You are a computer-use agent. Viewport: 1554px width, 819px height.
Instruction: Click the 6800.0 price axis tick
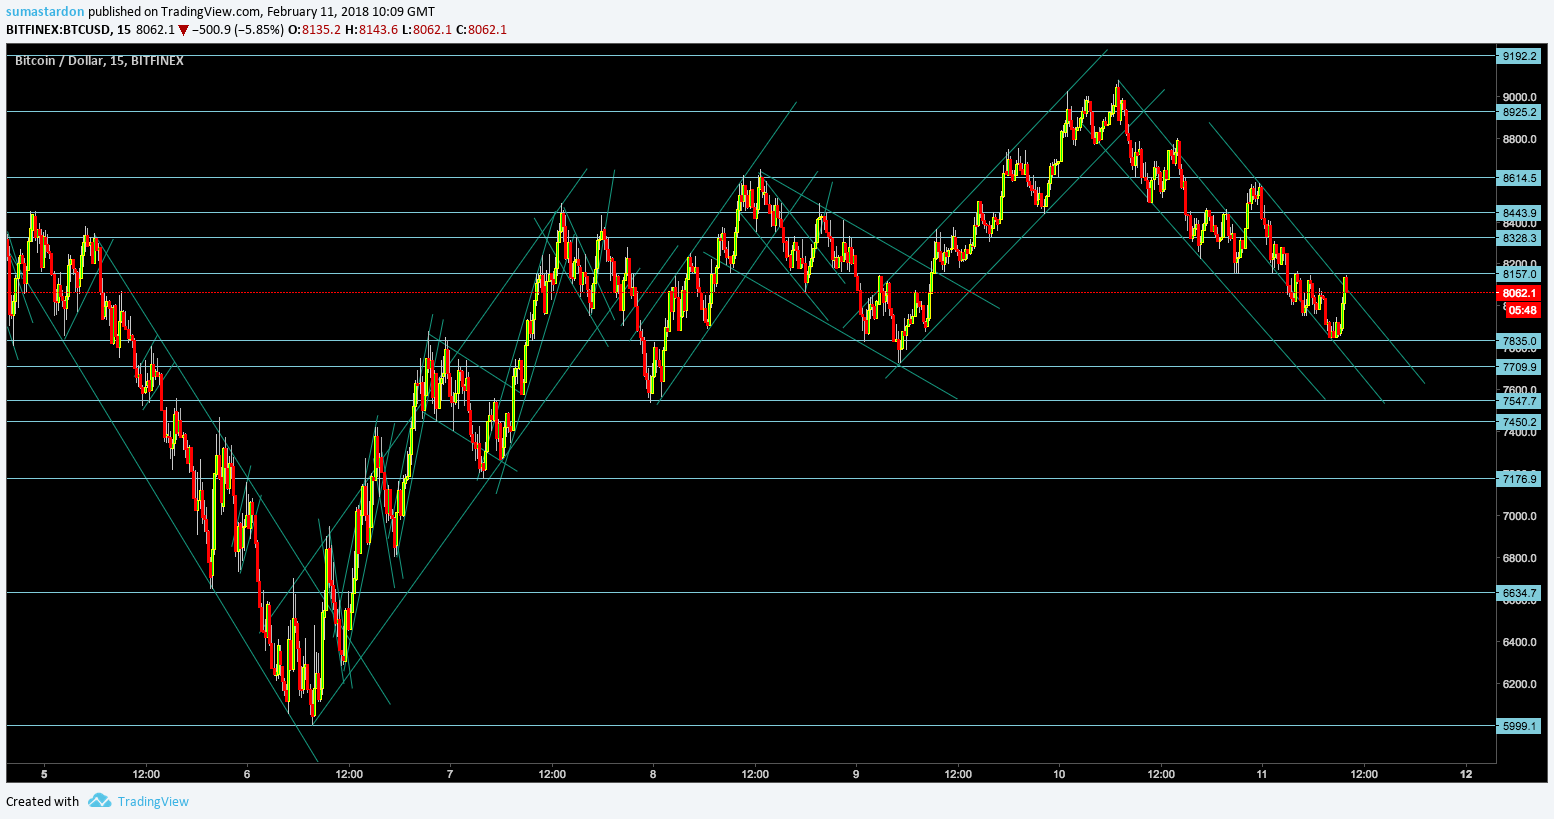click(x=1519, y=558)
